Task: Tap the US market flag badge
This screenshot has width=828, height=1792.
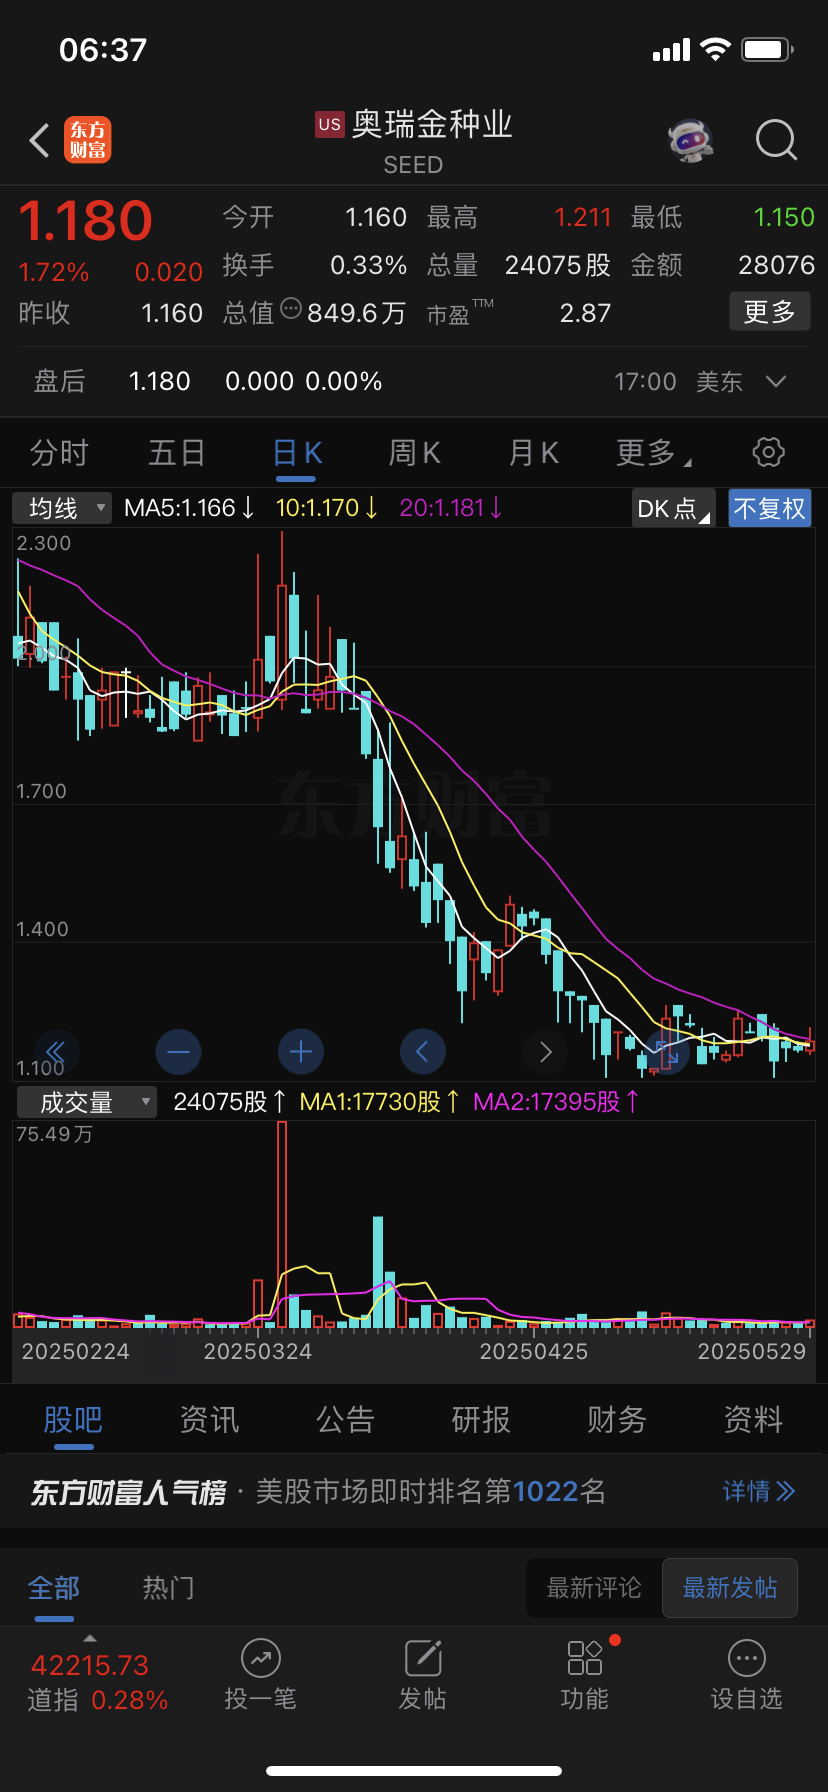Action: (x=330, y=124)
